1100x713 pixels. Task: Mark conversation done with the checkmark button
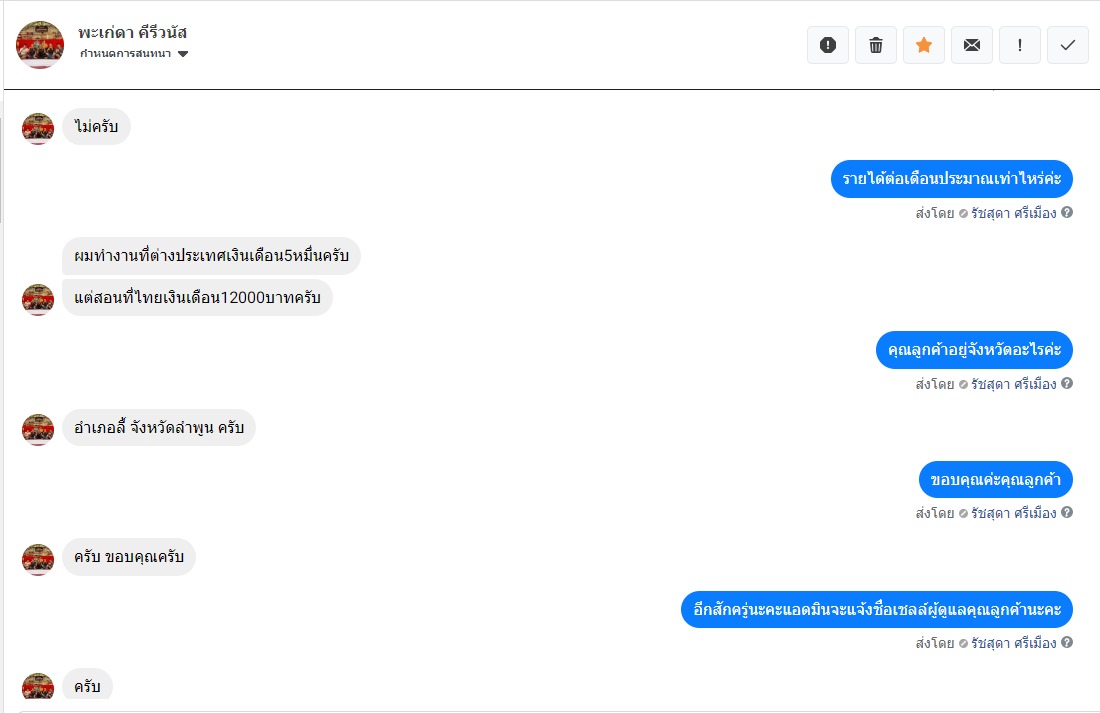pyautogui.click(x=1068, y=45)
